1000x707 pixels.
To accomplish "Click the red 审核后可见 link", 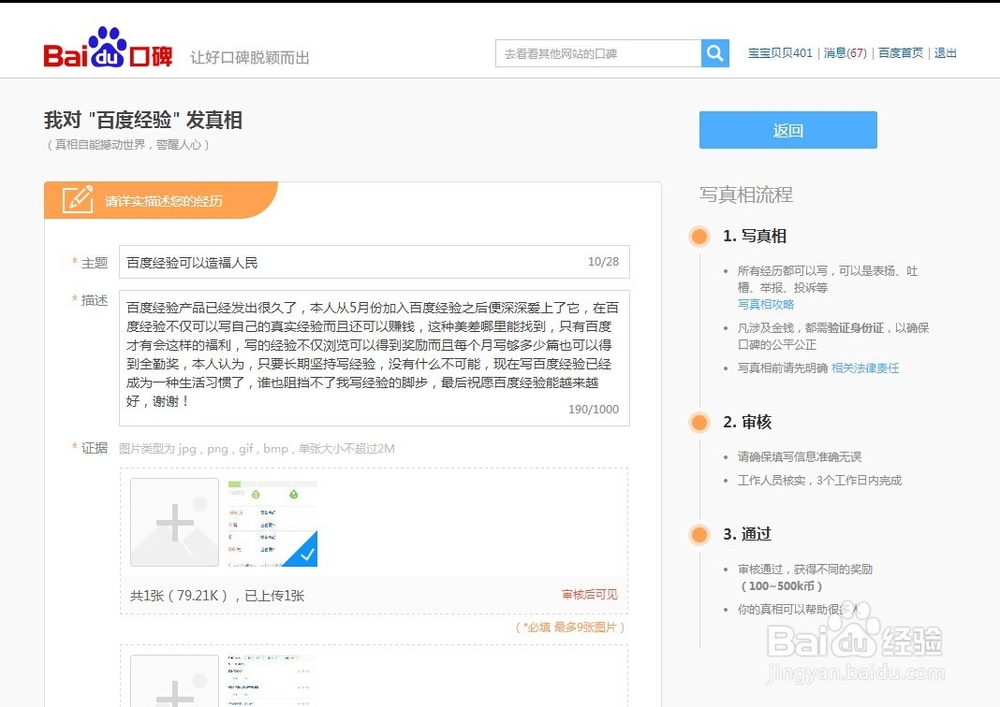I will tap(592, 592).
